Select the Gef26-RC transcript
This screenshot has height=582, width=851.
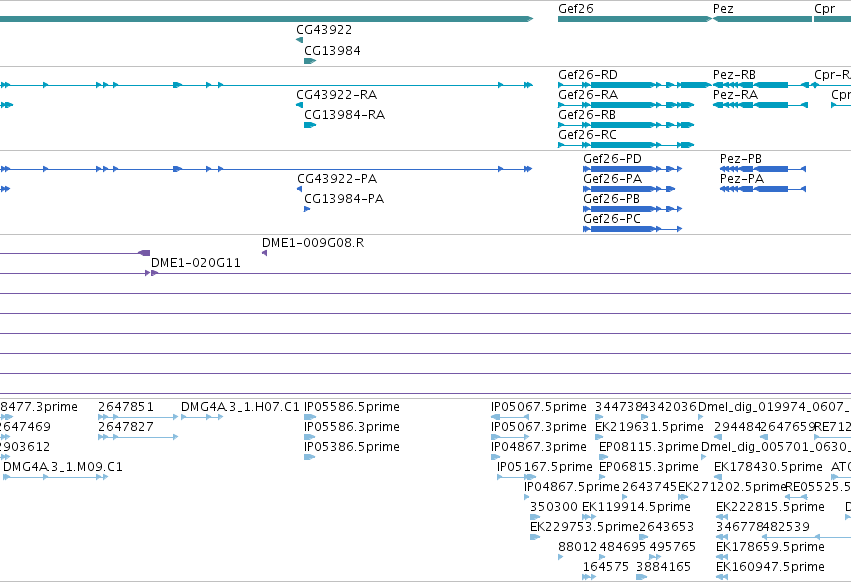626,145
